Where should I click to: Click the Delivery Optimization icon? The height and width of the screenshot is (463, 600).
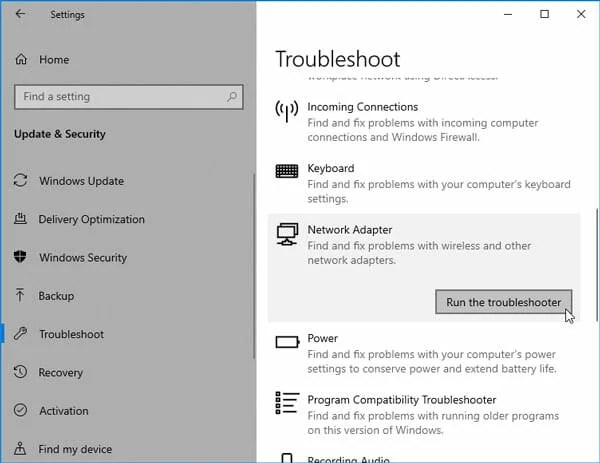click(20, 218)
